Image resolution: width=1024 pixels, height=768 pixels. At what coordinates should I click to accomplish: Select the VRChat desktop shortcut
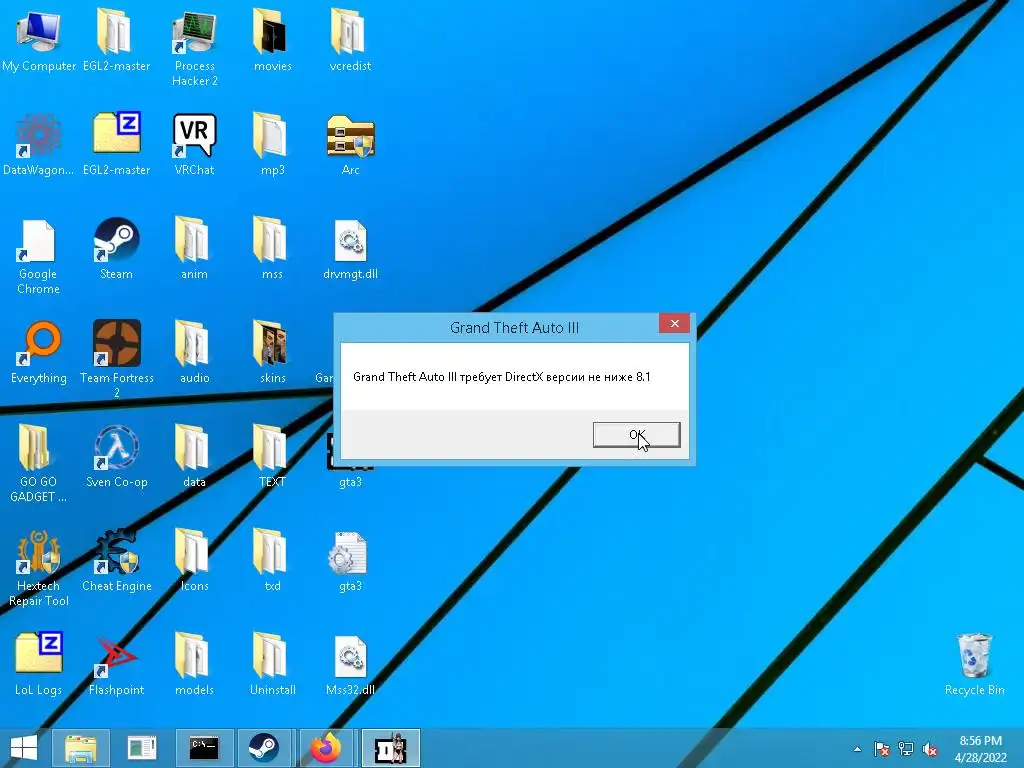(x=195, y=144)
